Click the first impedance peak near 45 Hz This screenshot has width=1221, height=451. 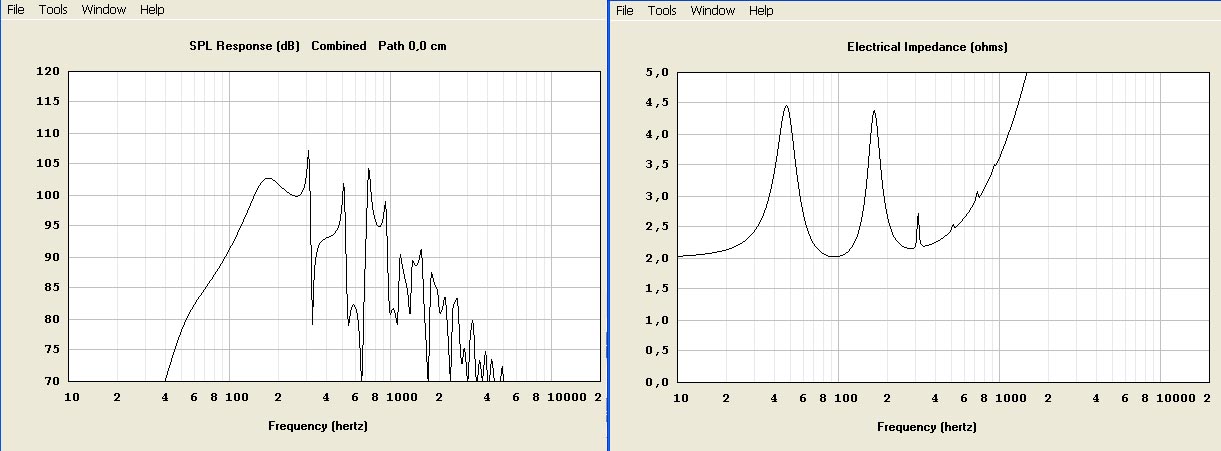(x=786, y=107)
